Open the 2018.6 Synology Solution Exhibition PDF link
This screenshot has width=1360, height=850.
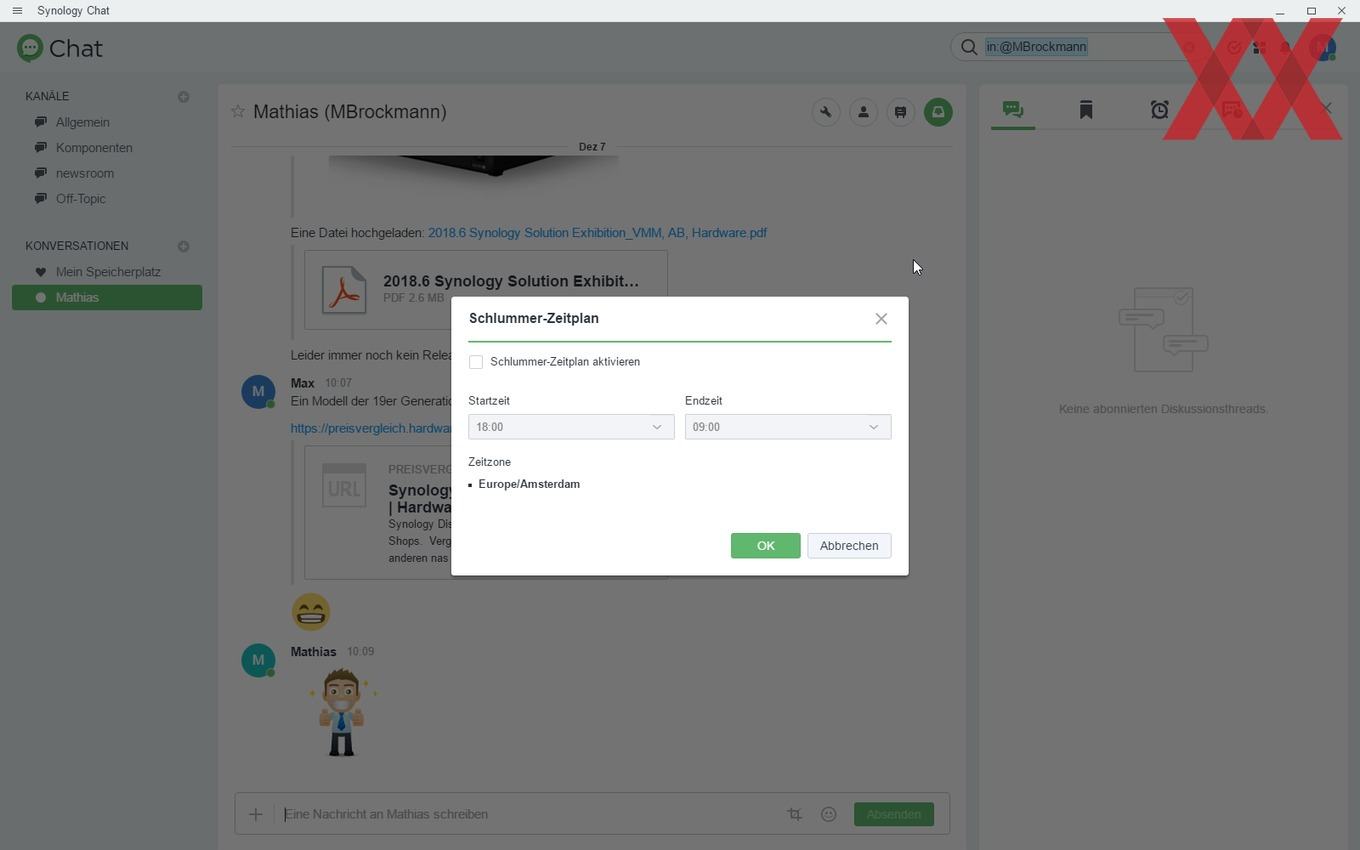point(597,233)
